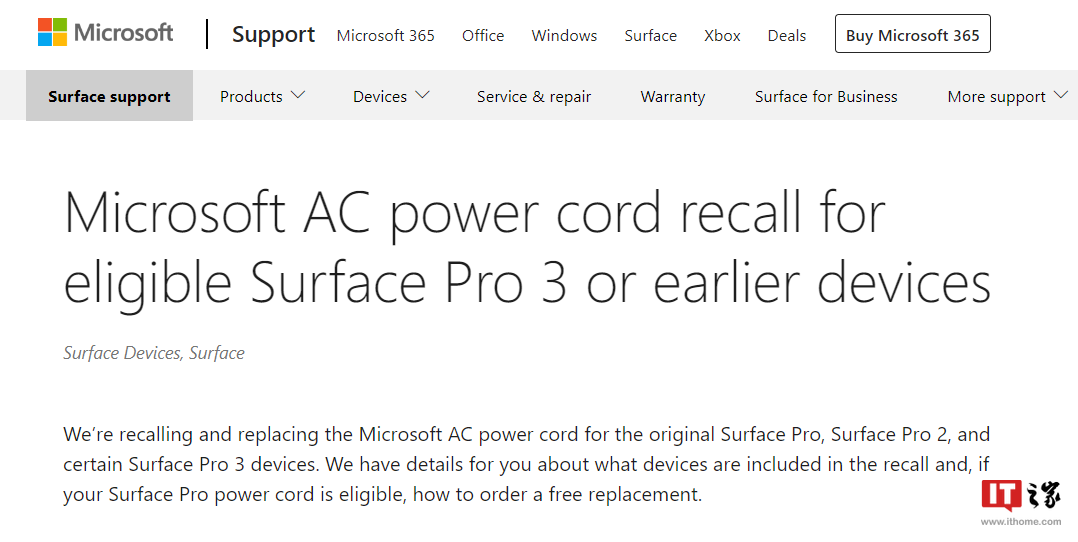The width and height of the screenshot is (1078, 542).
Task: Go to Surface for Business
Action: [x=826, y=96]
